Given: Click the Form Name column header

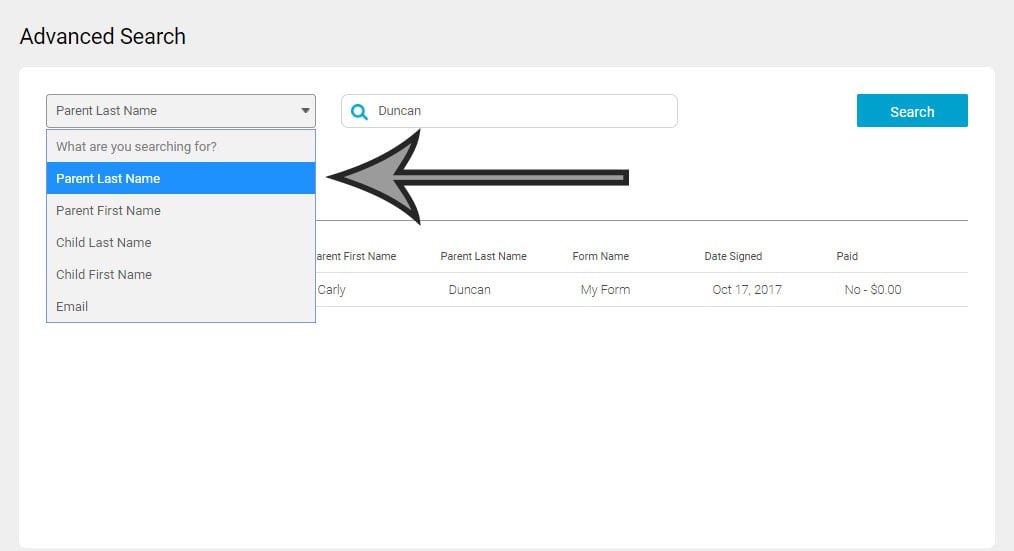Looking at the screenshot, I should tap(600, 256).
